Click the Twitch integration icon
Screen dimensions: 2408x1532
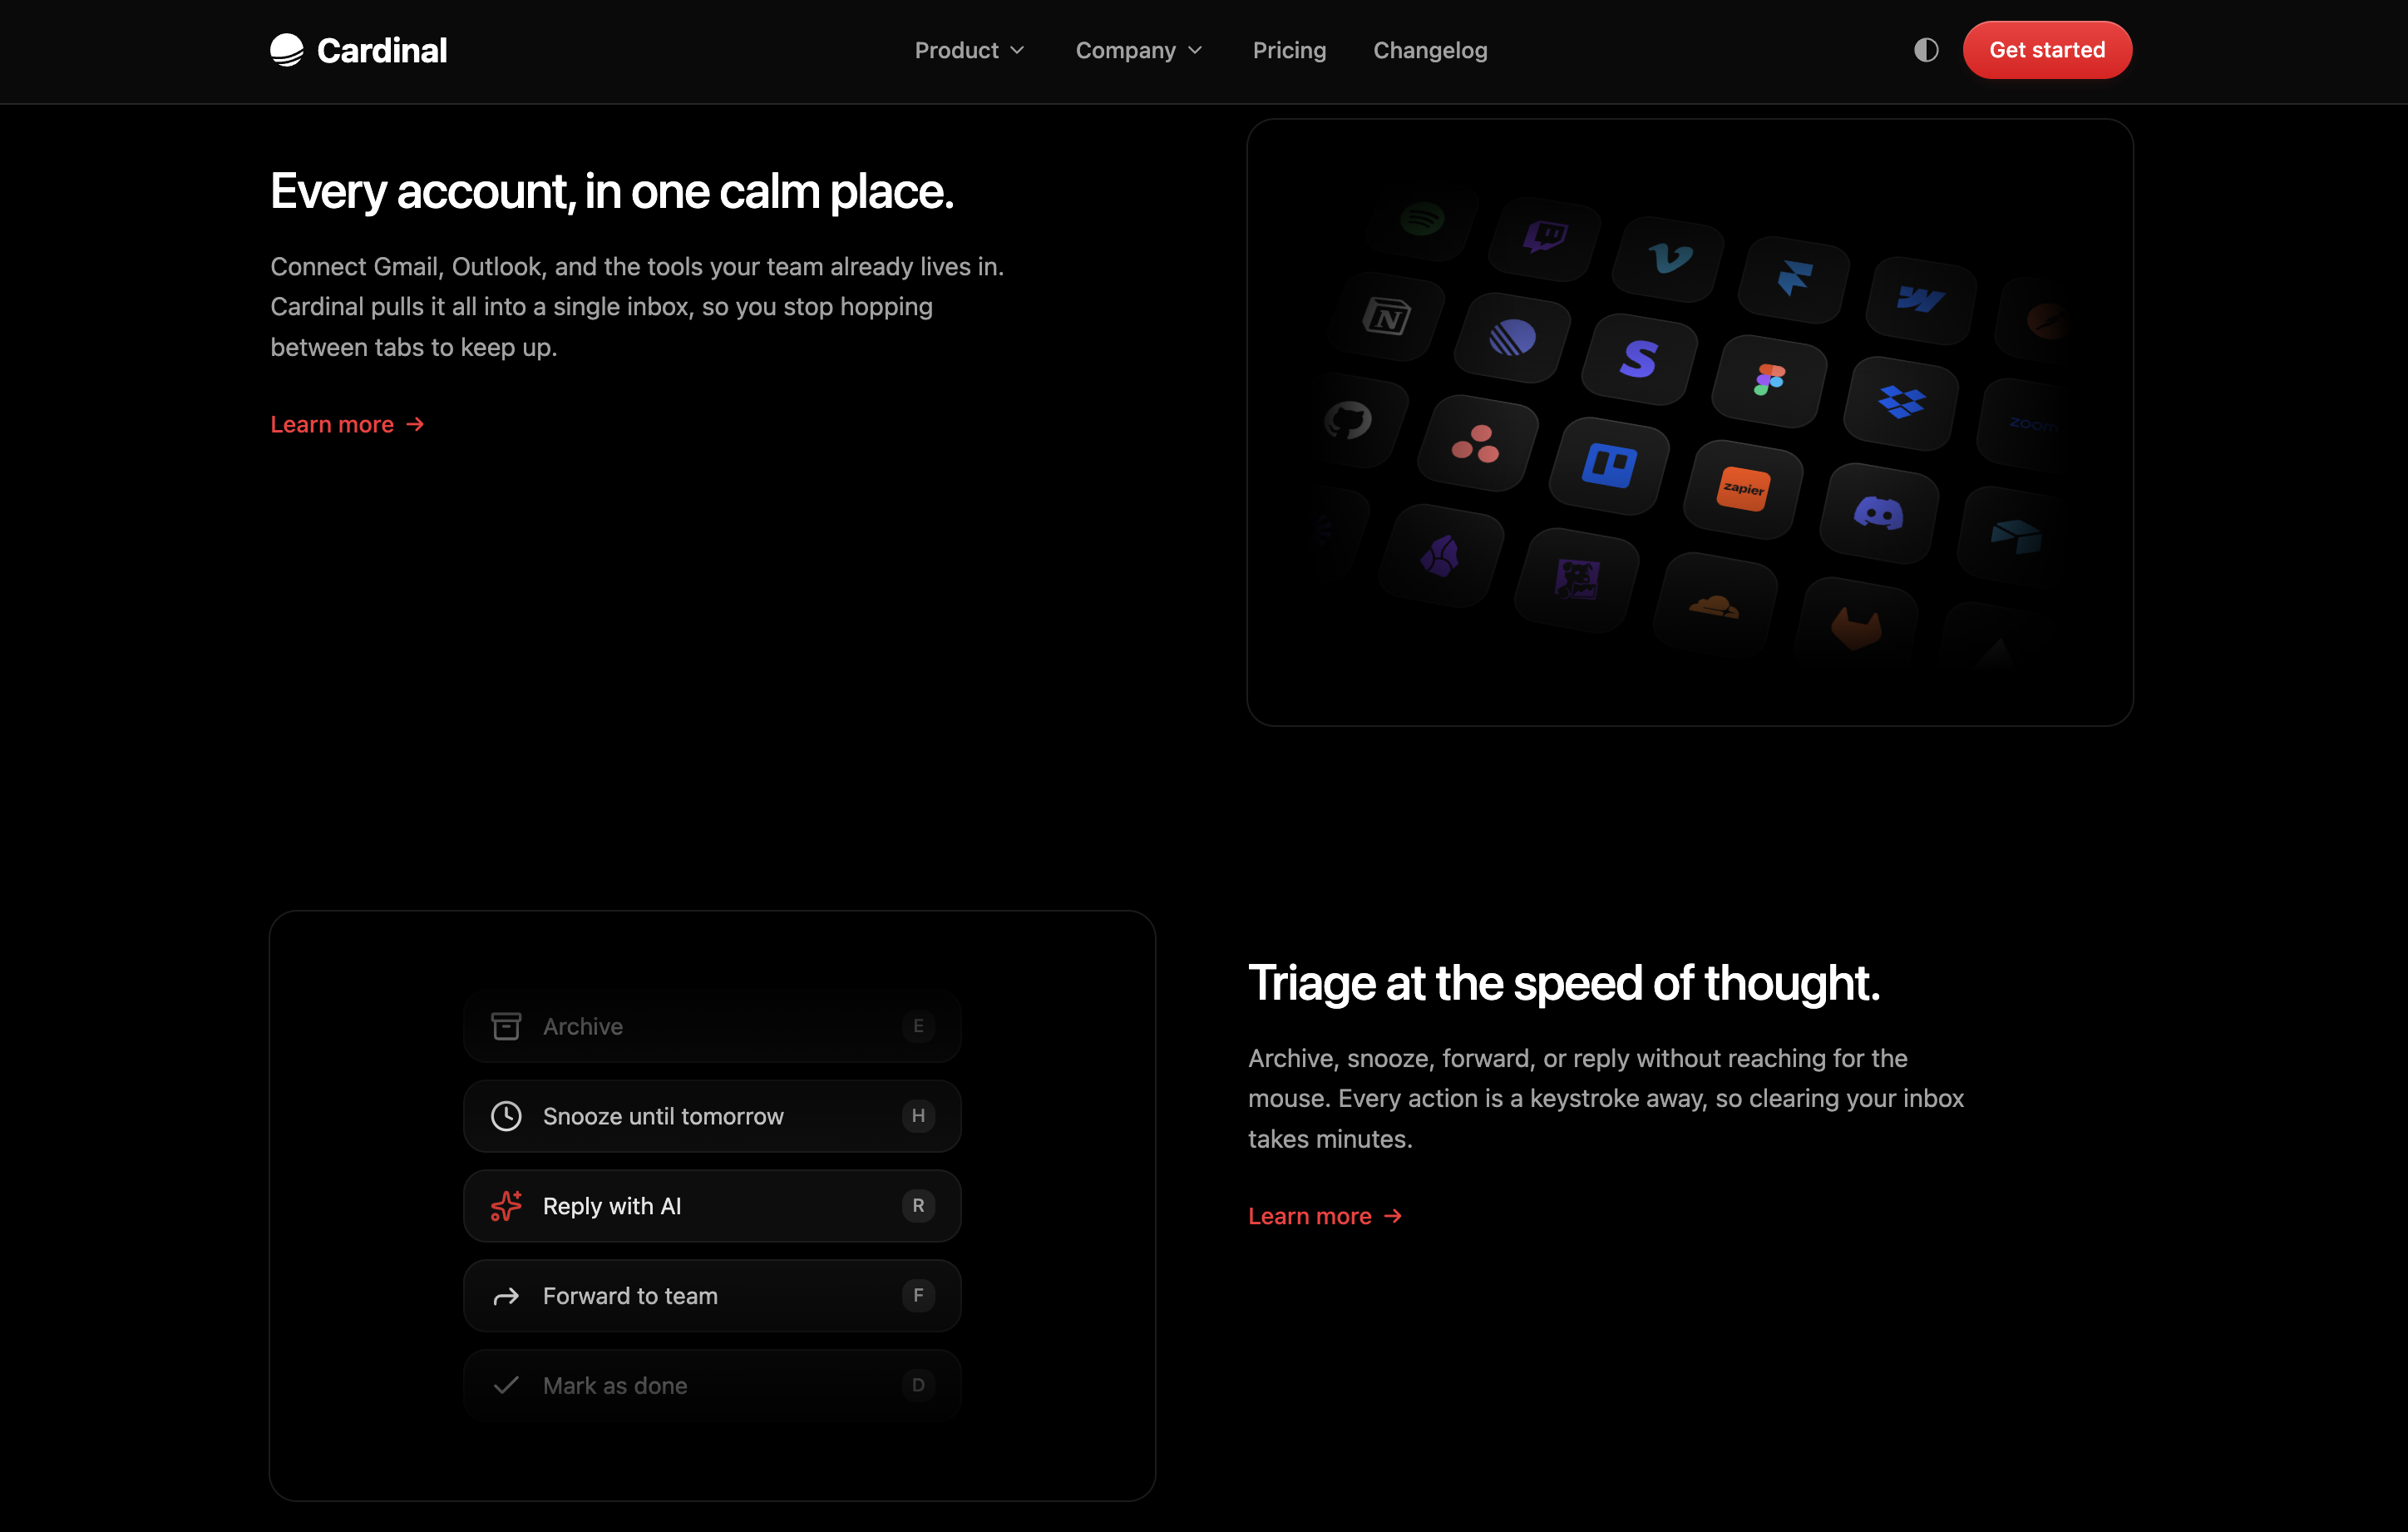pos(1545,238)
